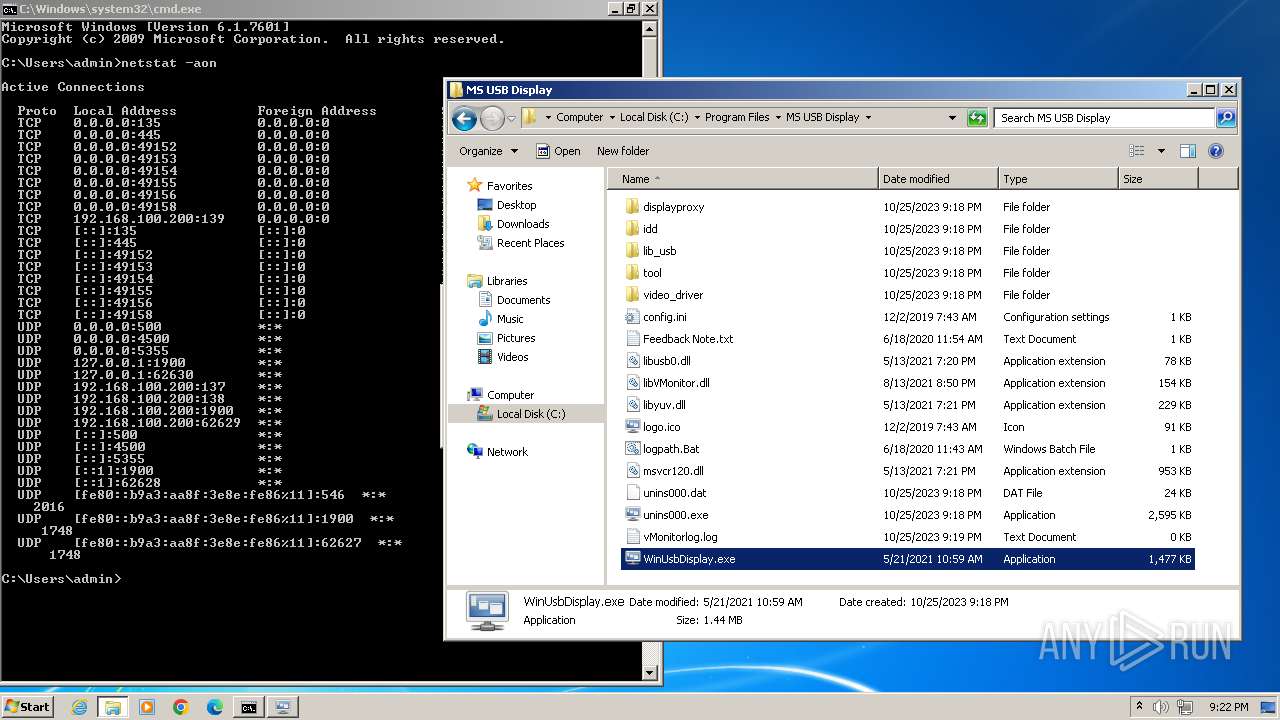The image size is (1280, 720).
Task: Click Program Files in breadcrumb path
Action: 737,117
